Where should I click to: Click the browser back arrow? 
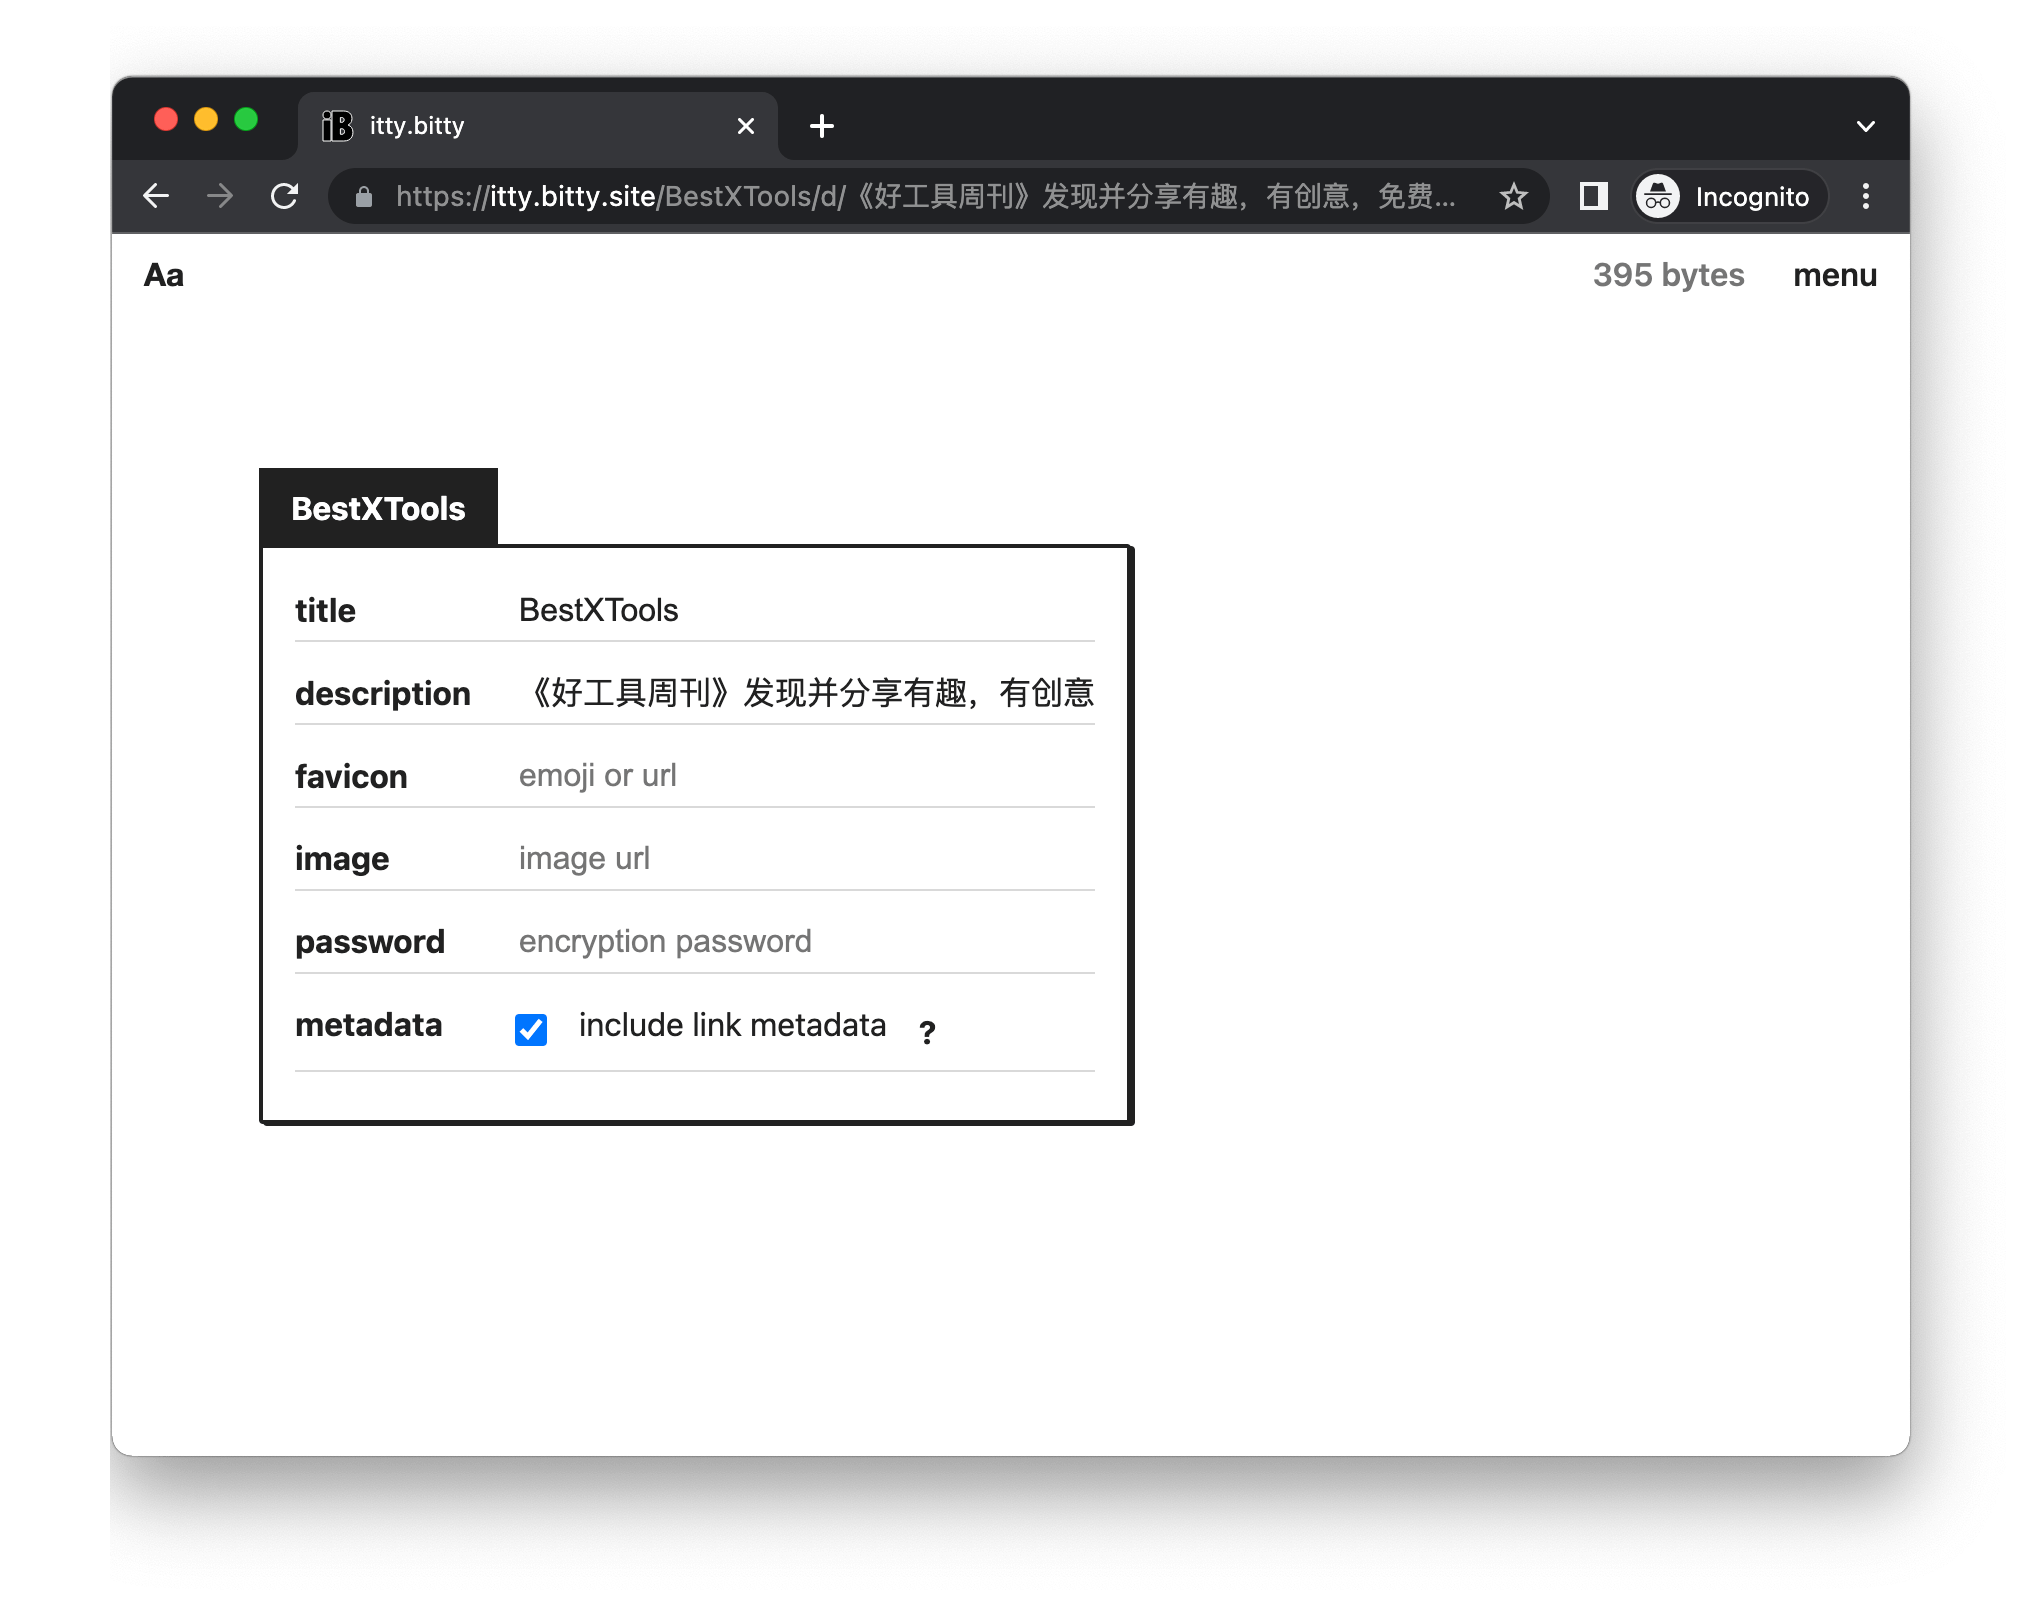157,196
